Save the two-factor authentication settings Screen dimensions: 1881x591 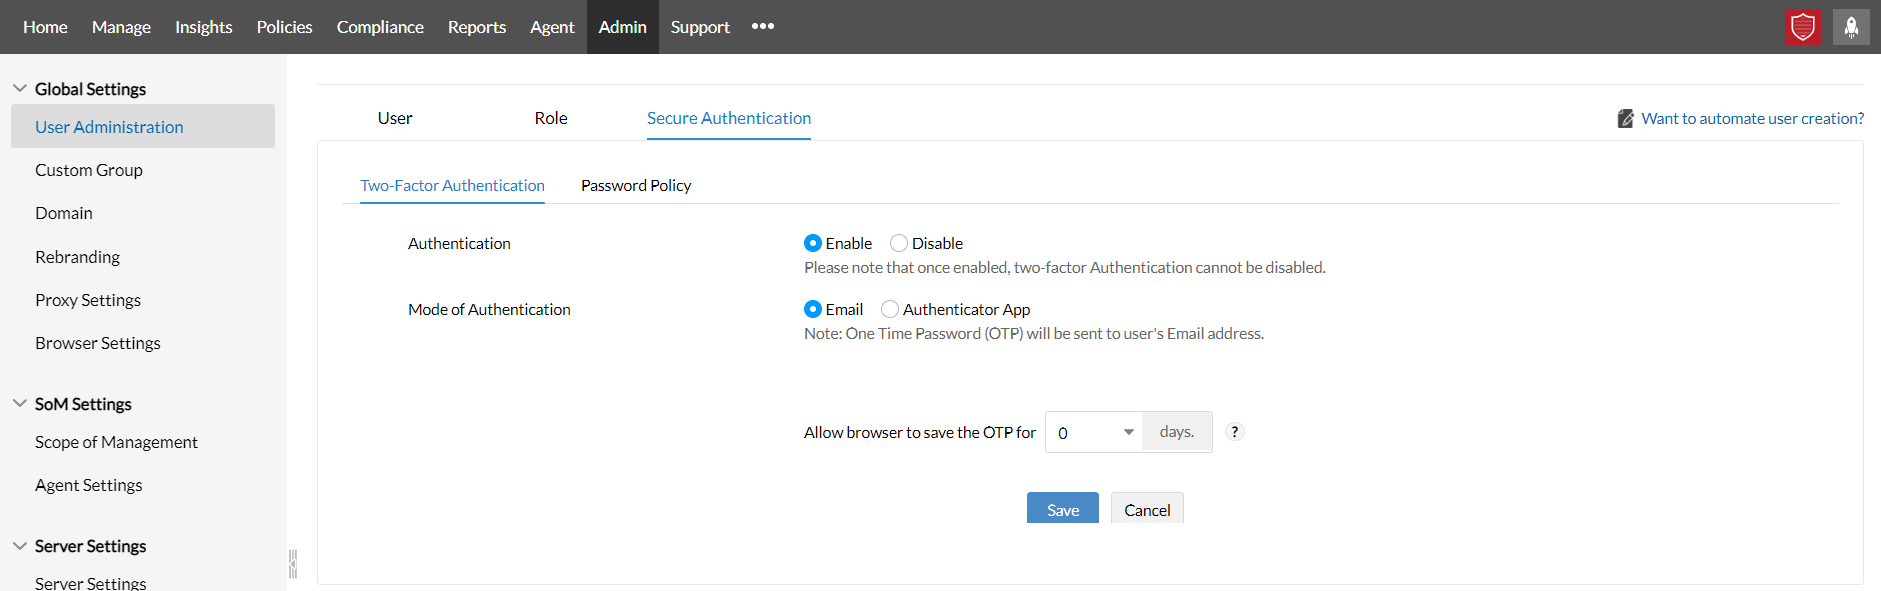coord(1062,509)
